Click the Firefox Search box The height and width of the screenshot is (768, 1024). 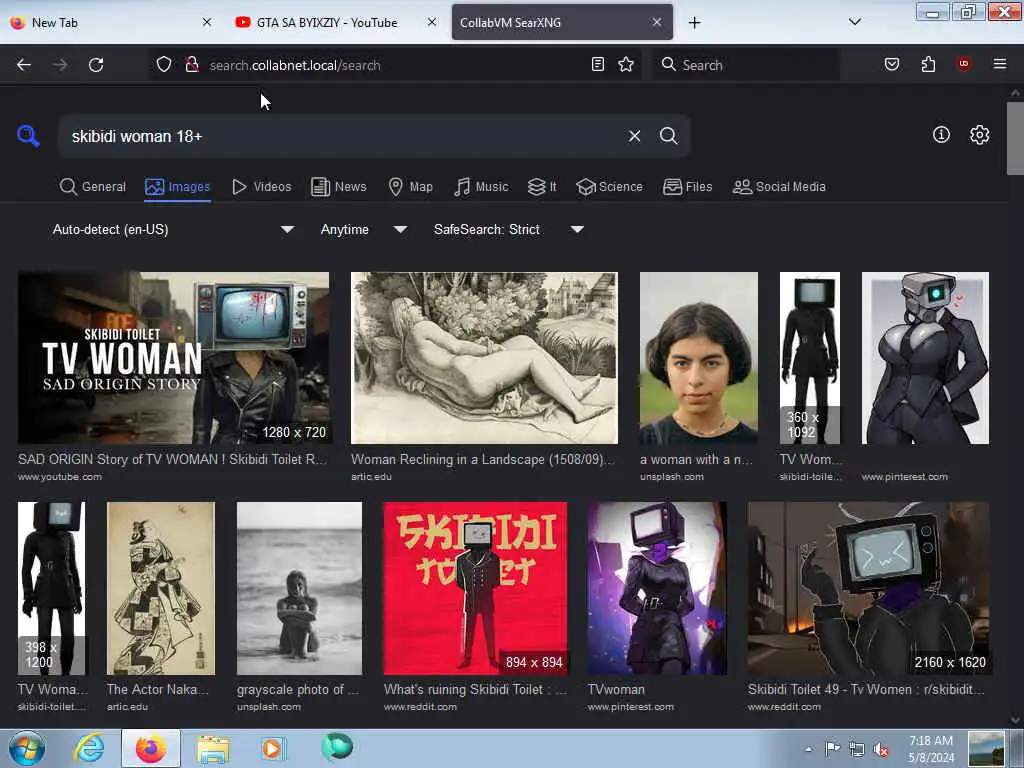click(746, 65)
